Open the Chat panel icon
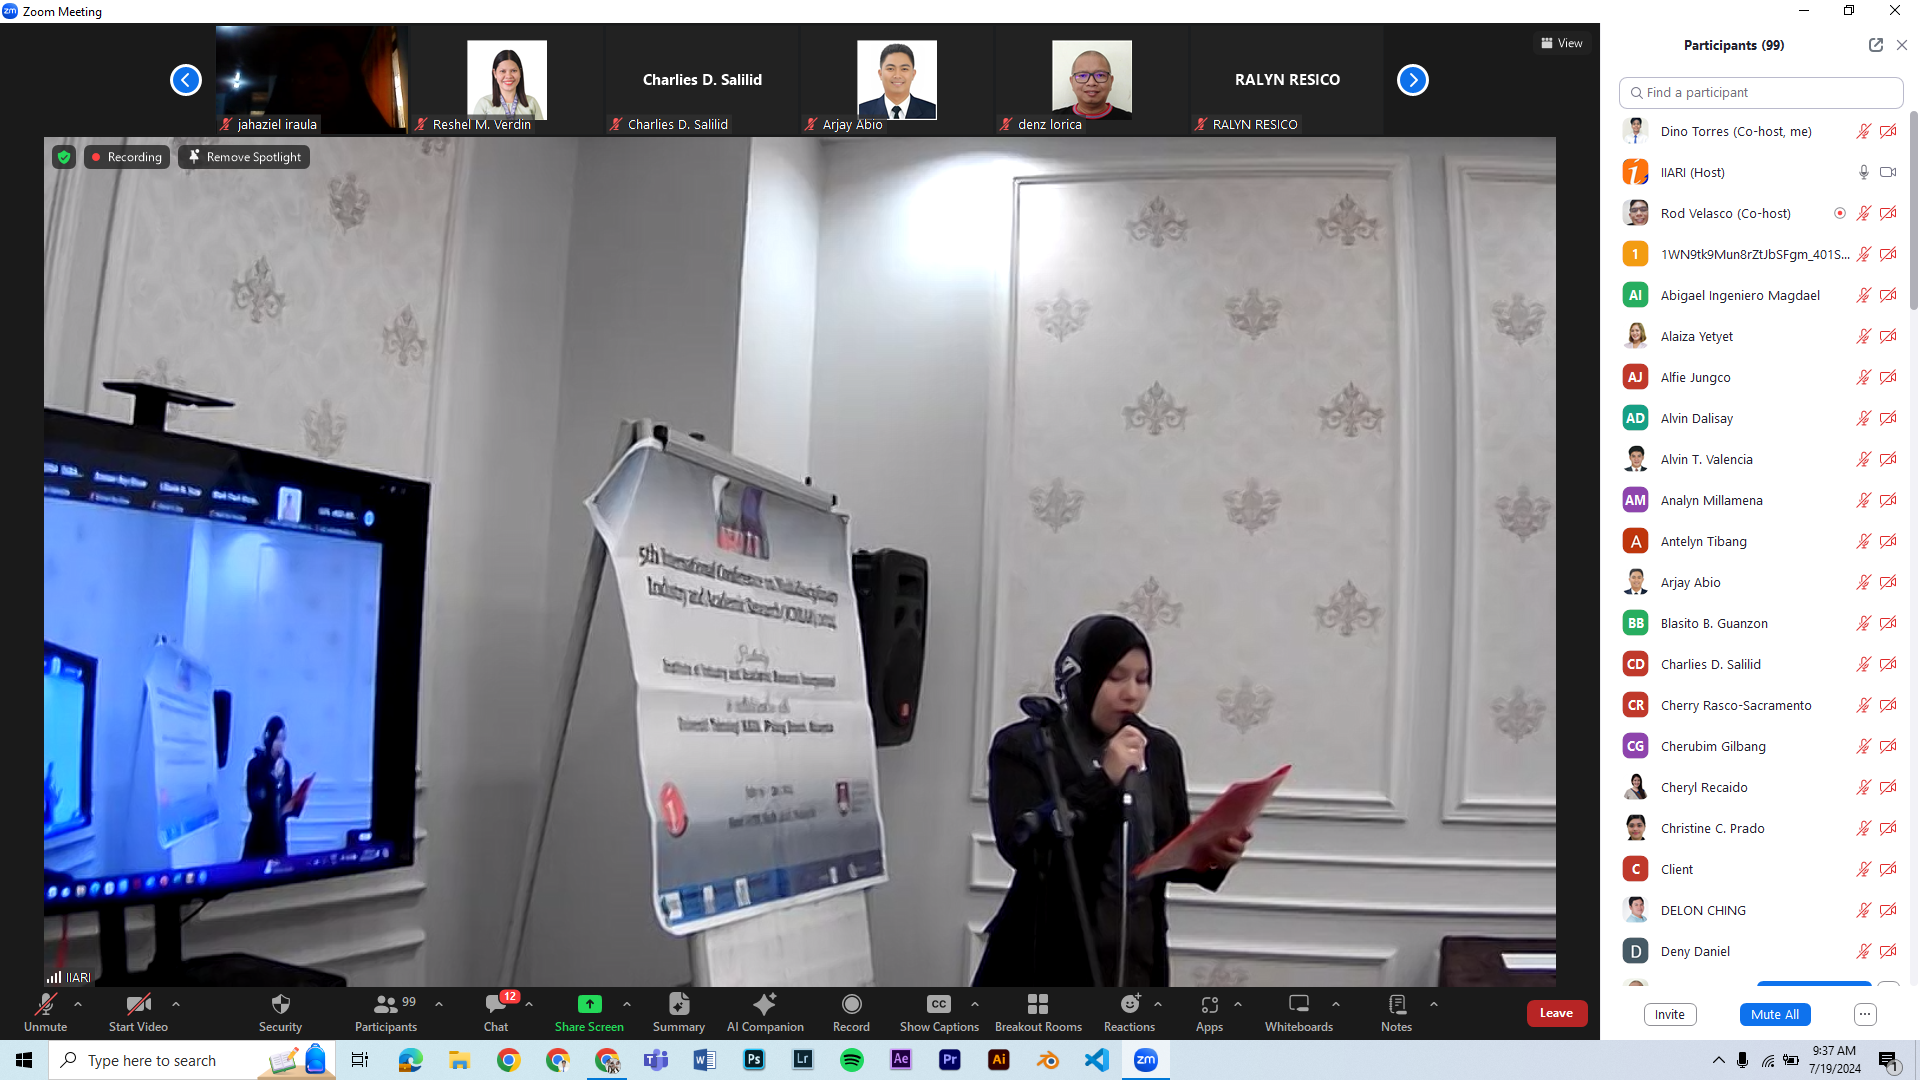The image size is (1920, 1080). coord(495,1004)
